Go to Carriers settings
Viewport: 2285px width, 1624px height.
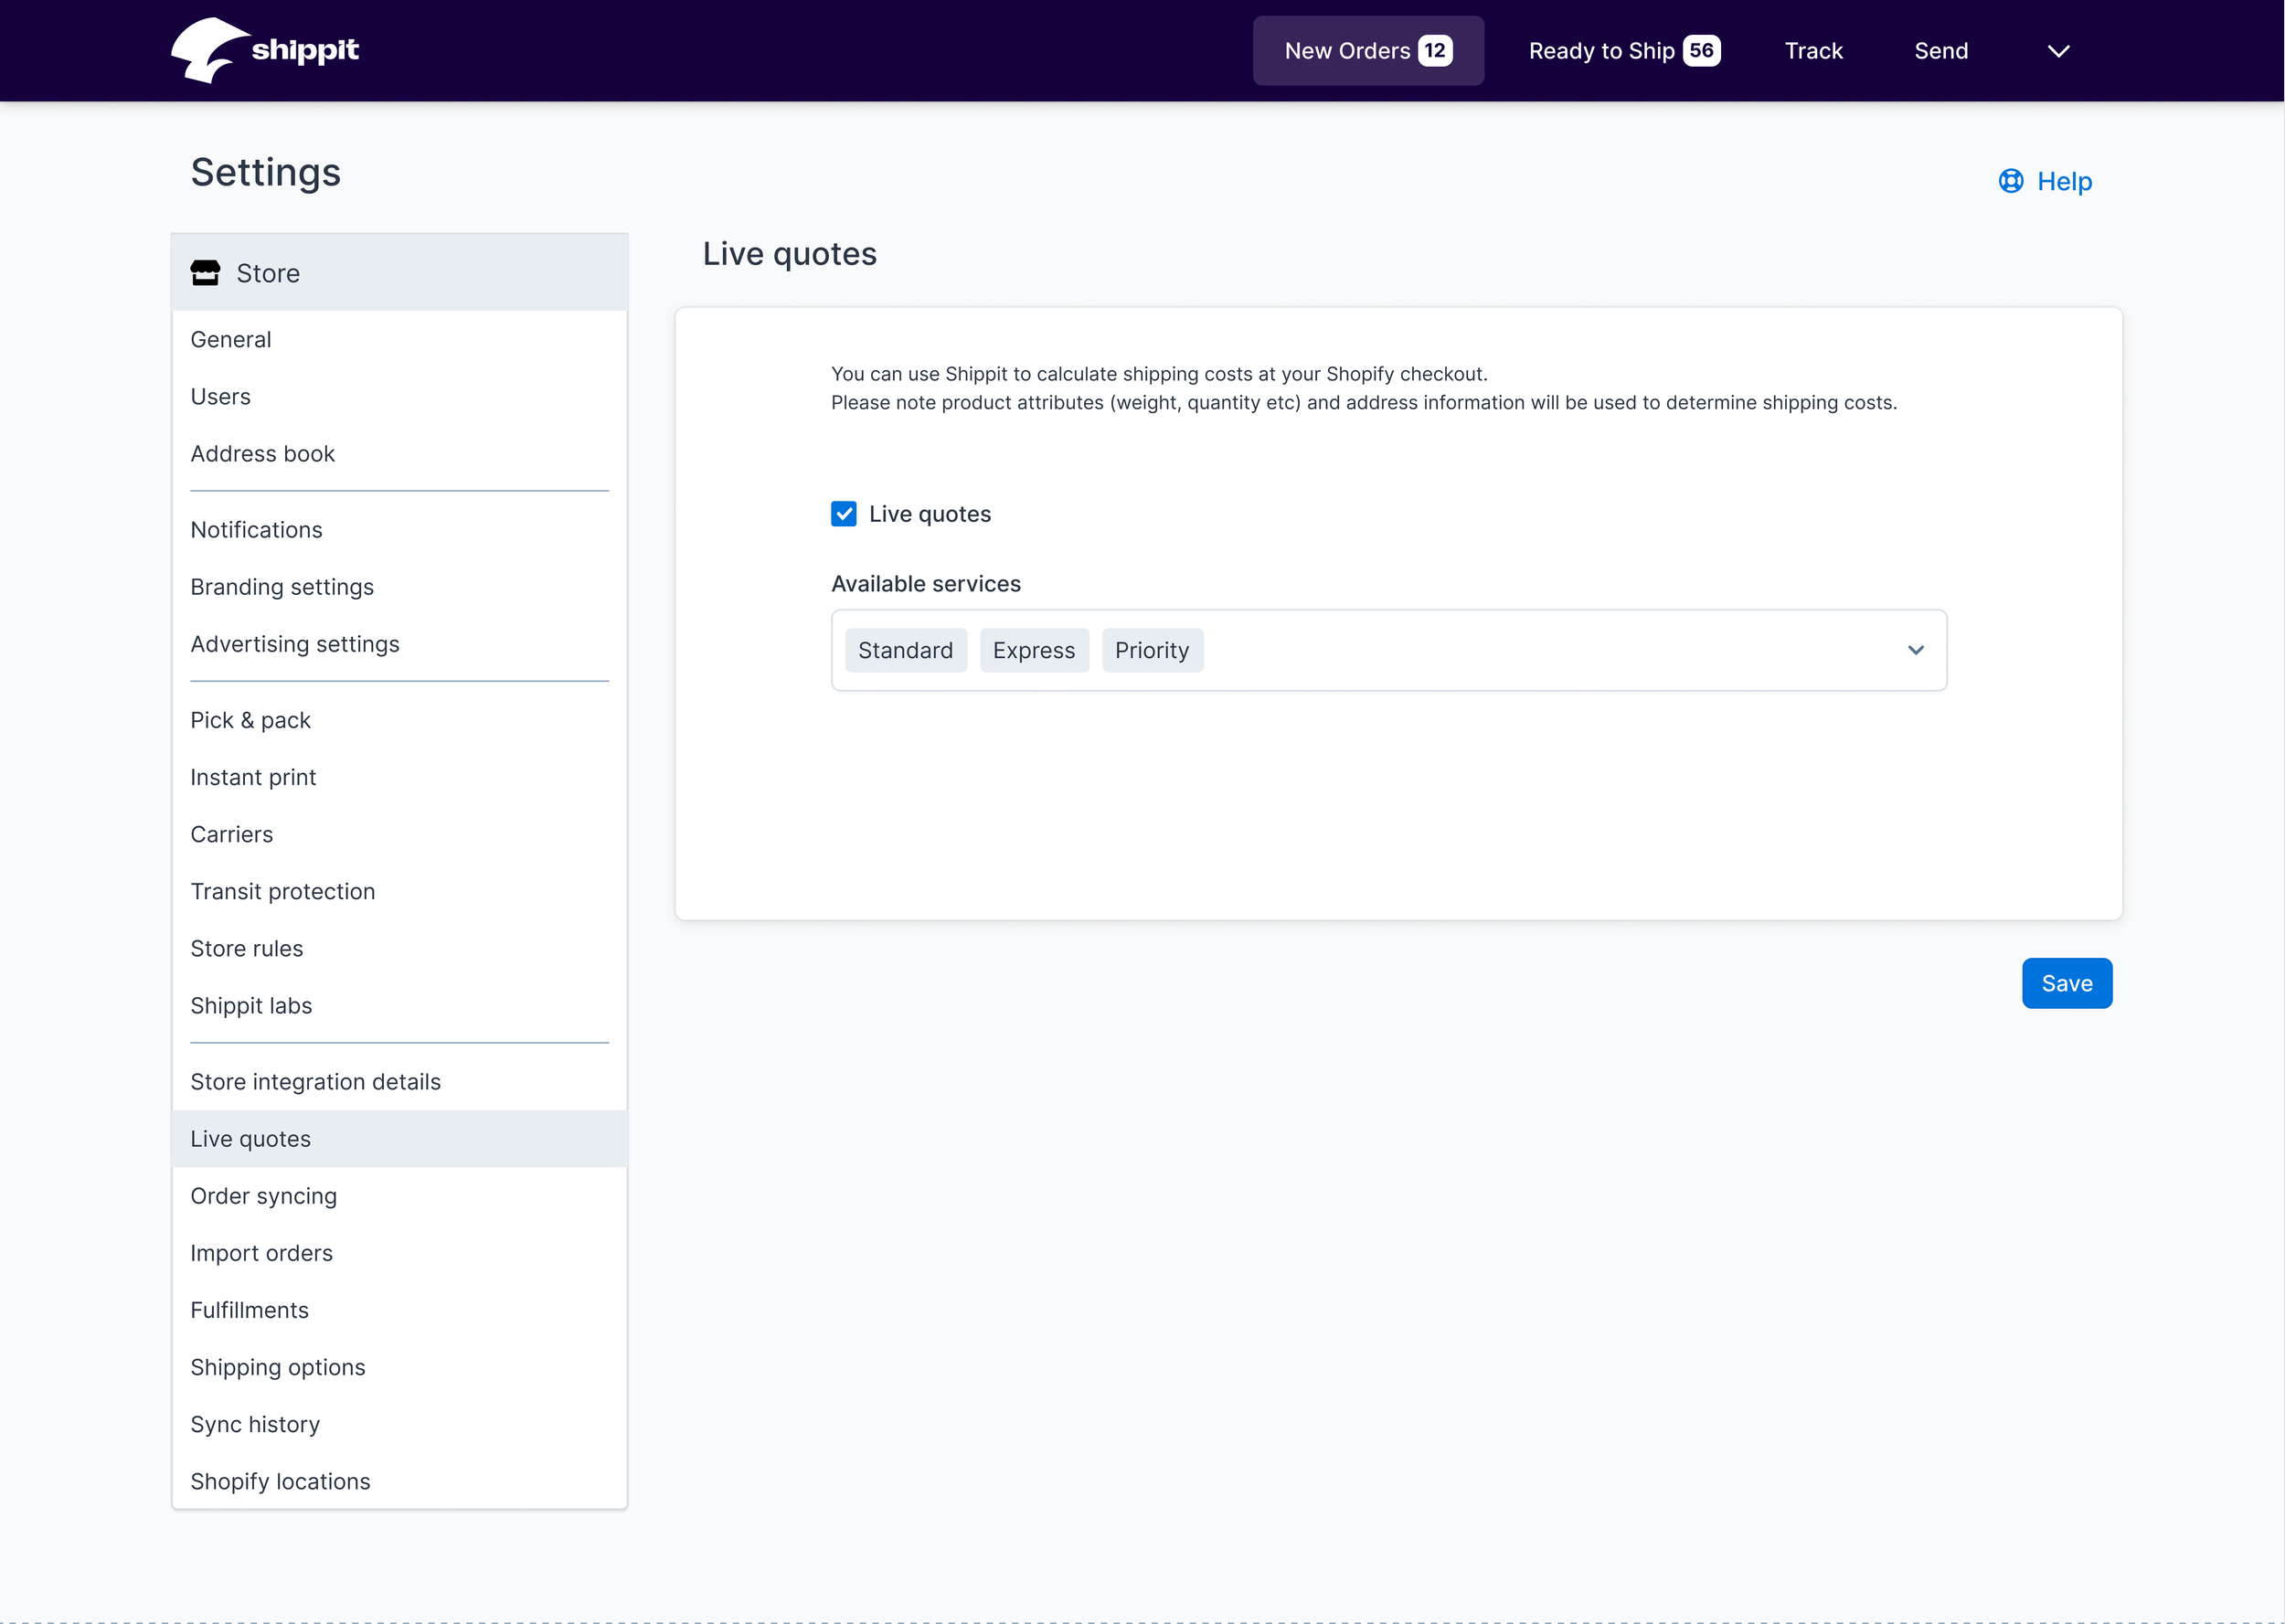click(232, 834)
